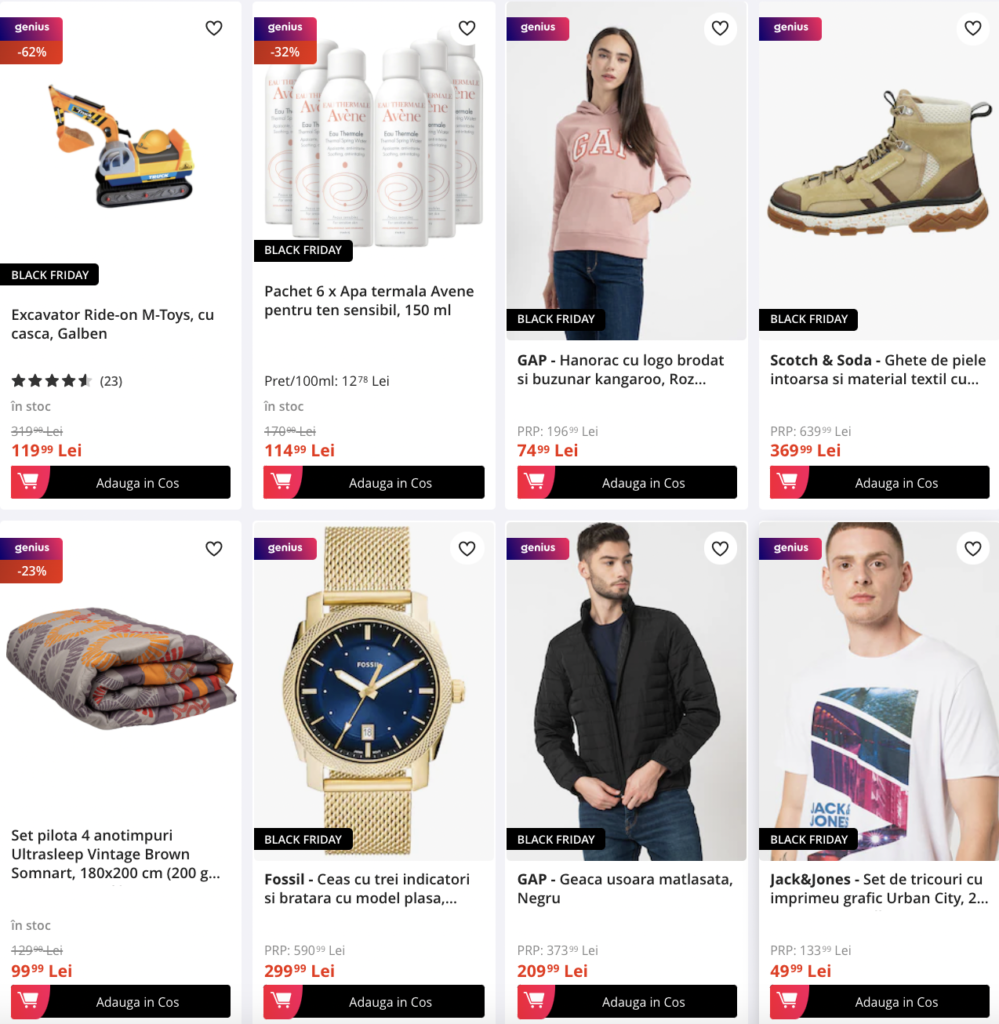Image resolution: width=999 pixels, height=1024 pixels.
Task: Add Scotch & Soda boots to cart
Action: [x=880, y=482]
